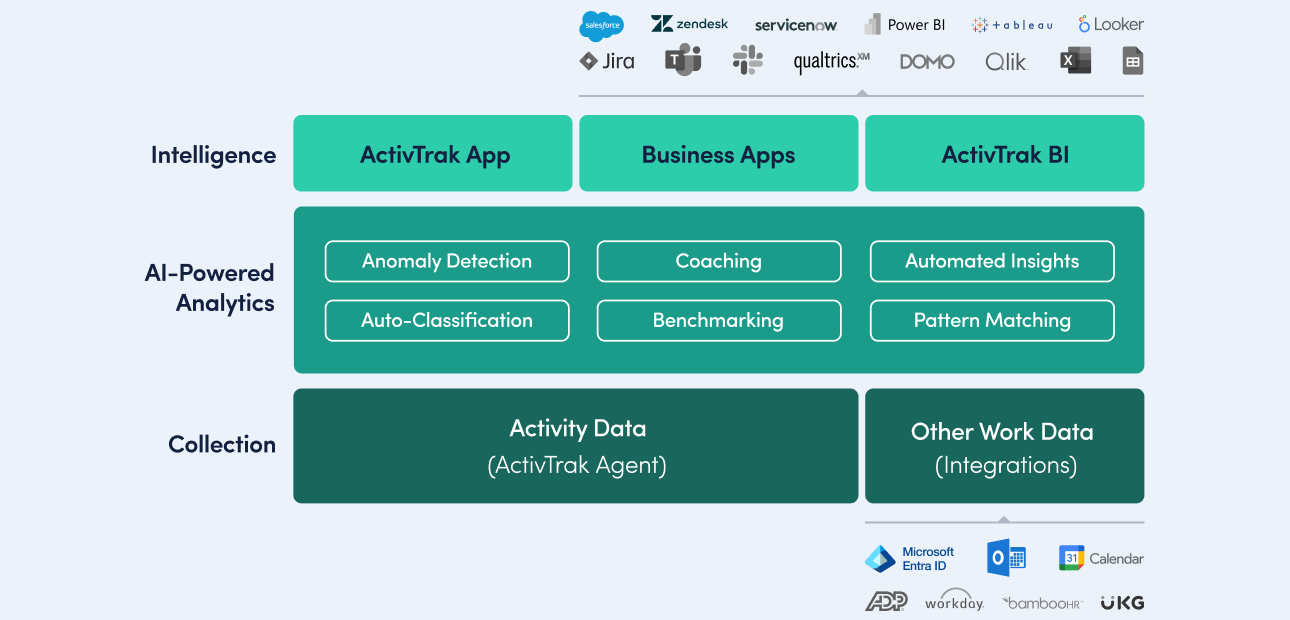Click the Workday logo
1290x620 pixels.
(954, 601)
